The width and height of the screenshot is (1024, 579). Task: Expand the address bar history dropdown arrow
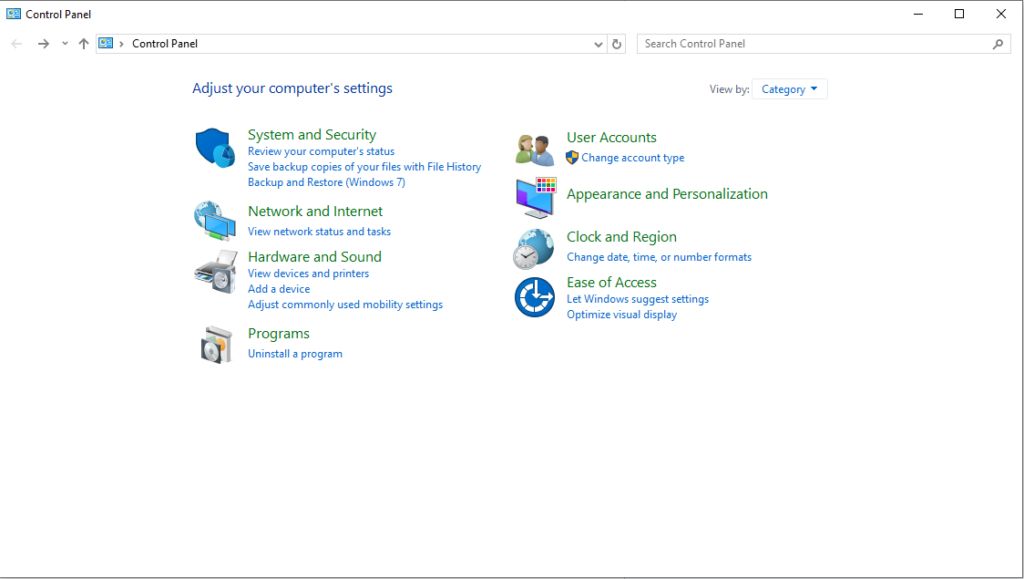[598, 43]
